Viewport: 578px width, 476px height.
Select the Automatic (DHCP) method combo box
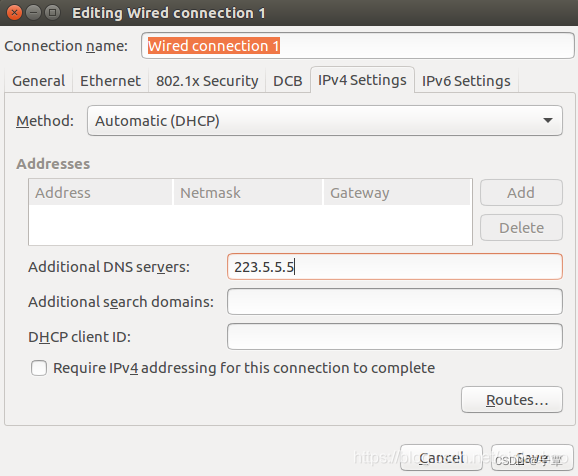click(325, 121)
